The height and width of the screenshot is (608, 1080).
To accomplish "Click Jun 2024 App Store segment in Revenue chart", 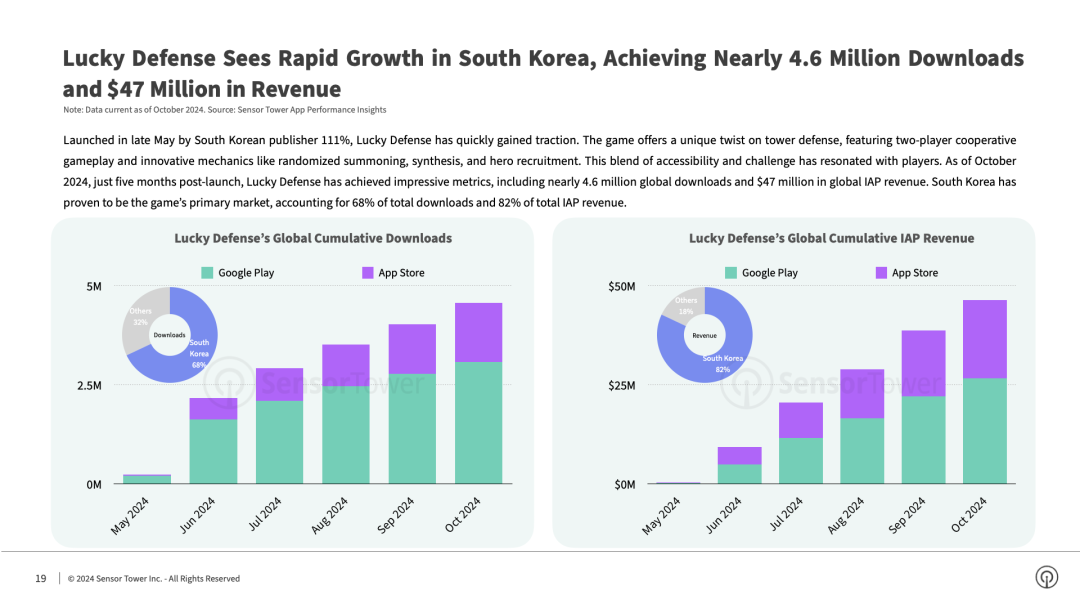I will 739,456.
